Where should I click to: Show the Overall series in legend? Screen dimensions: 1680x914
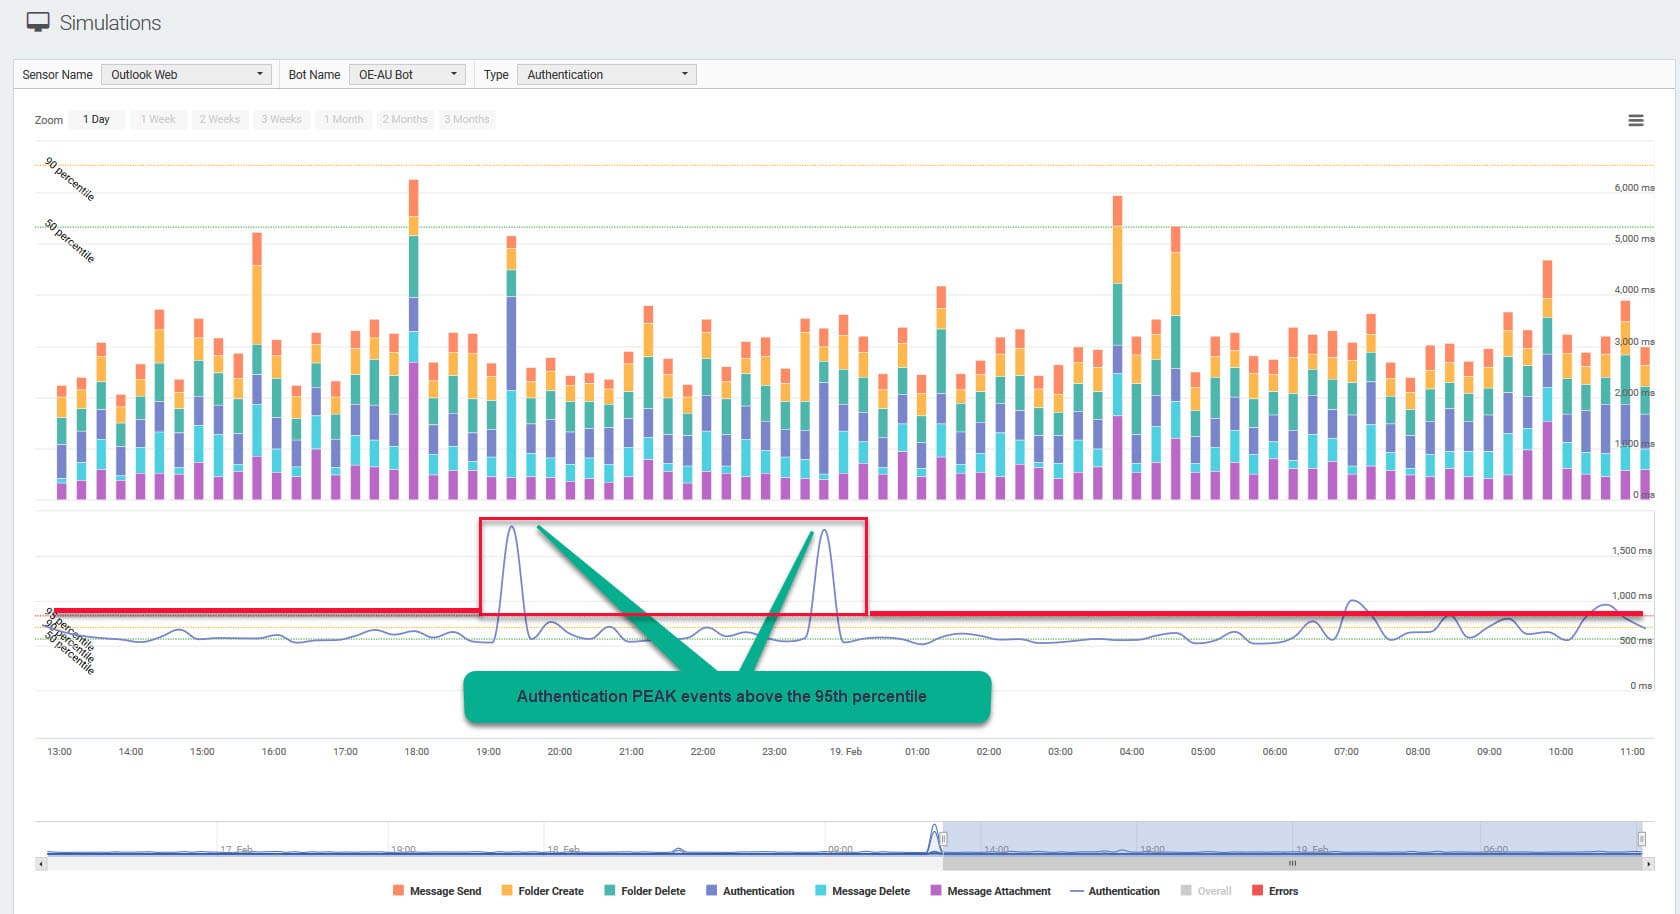1213,891
